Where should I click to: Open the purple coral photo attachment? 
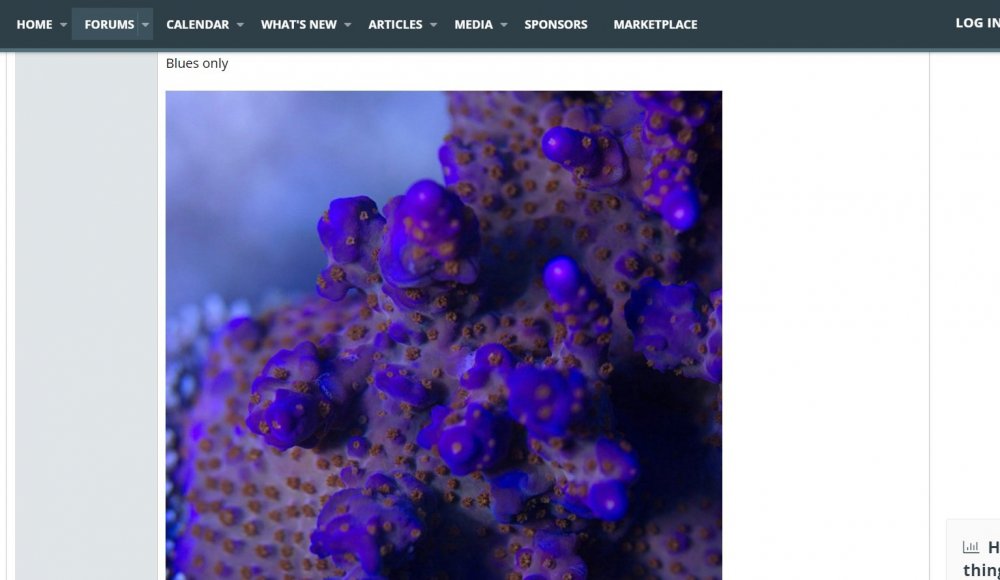click(x=443, y=335)
